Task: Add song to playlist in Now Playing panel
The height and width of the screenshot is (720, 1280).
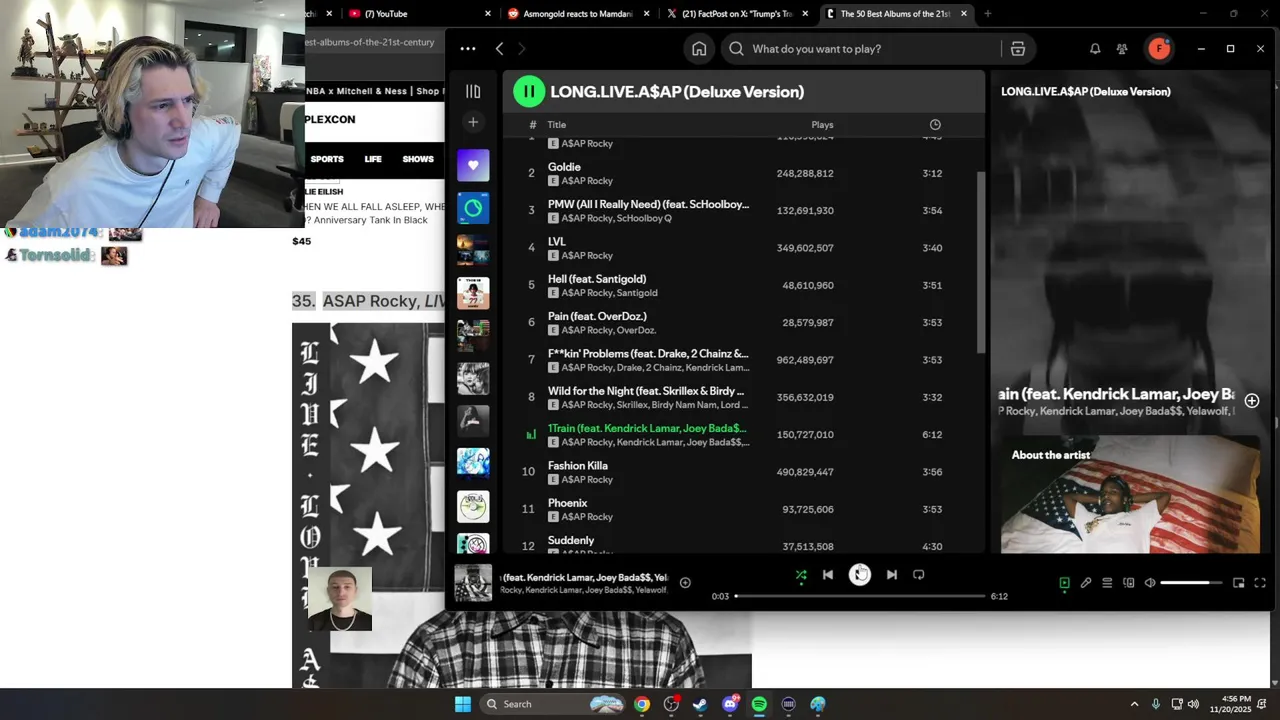Action: tap(1251, 401)
